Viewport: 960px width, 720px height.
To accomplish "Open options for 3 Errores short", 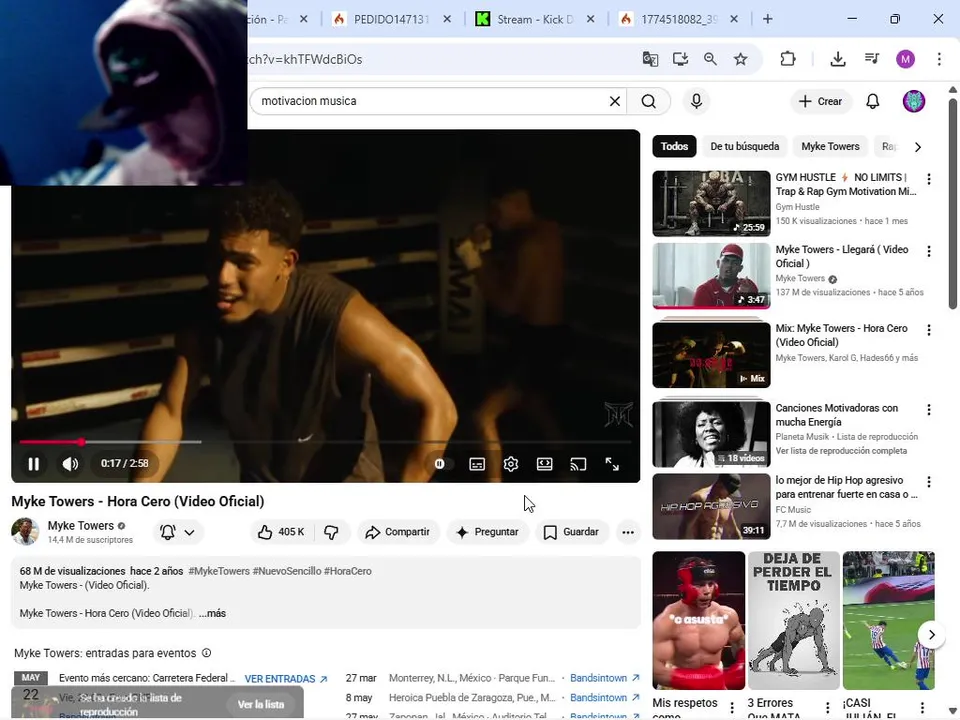I will tap(827, 708).
